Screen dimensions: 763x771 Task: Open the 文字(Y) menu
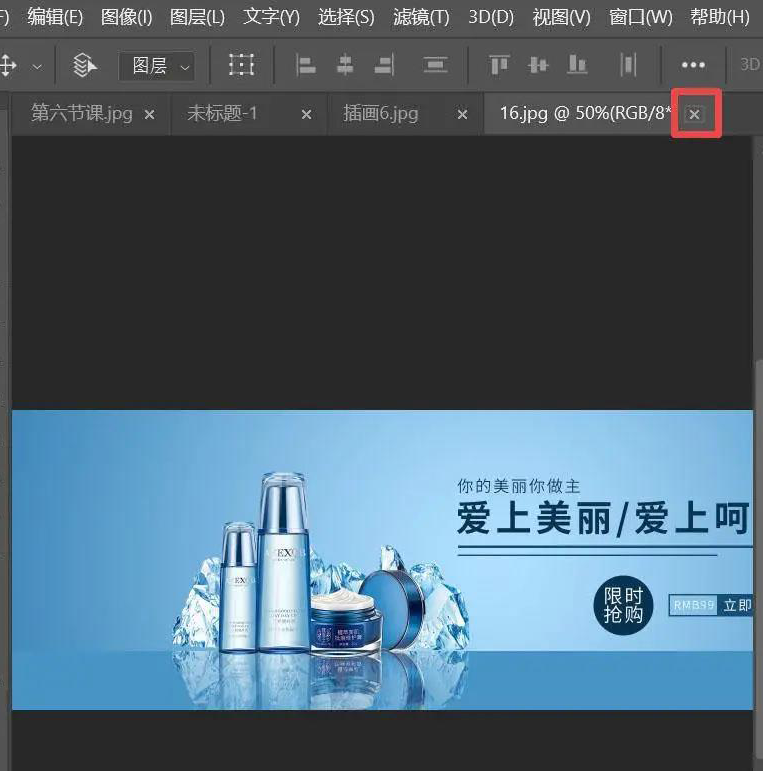271,17
